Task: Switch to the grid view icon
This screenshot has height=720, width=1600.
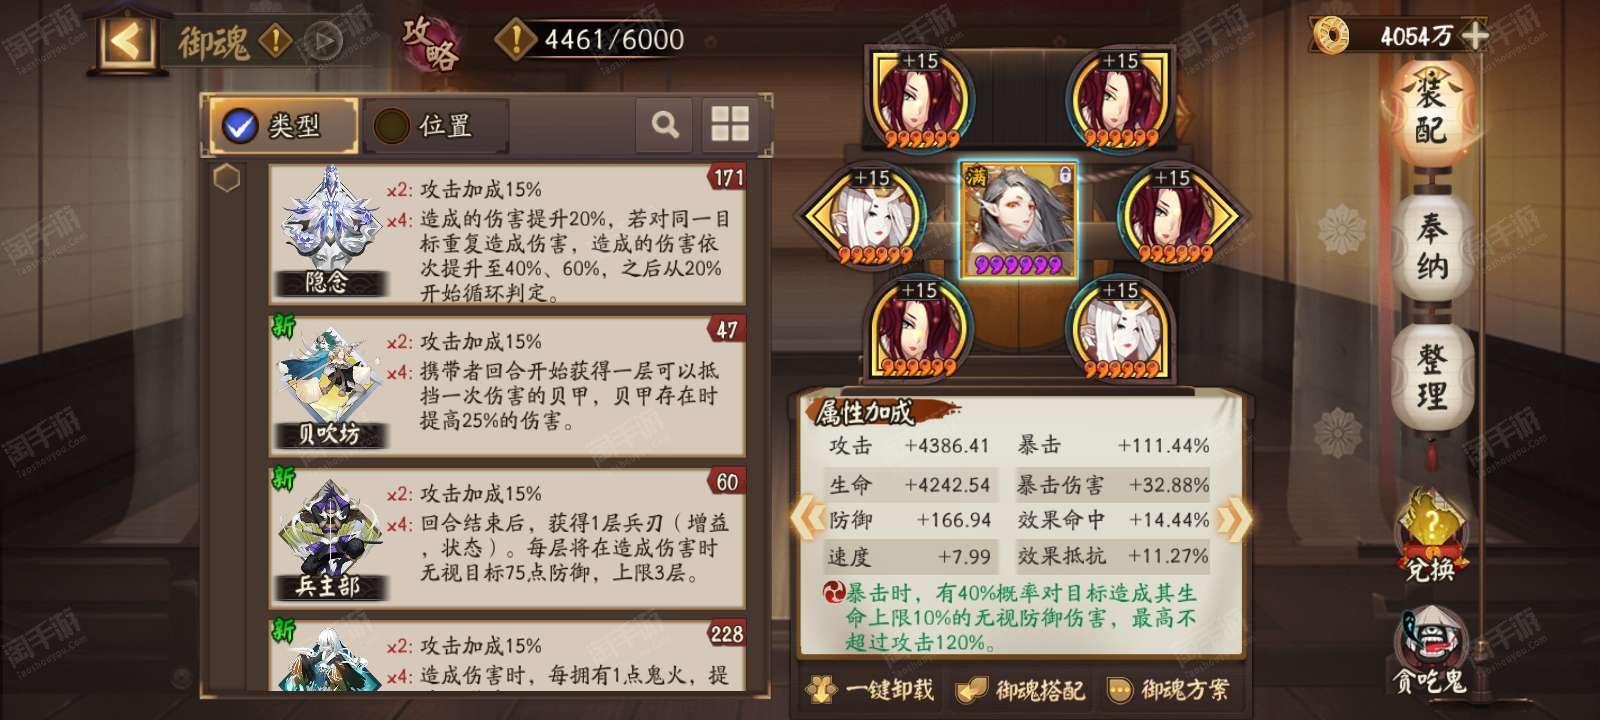Action: (x=729, y=124)
